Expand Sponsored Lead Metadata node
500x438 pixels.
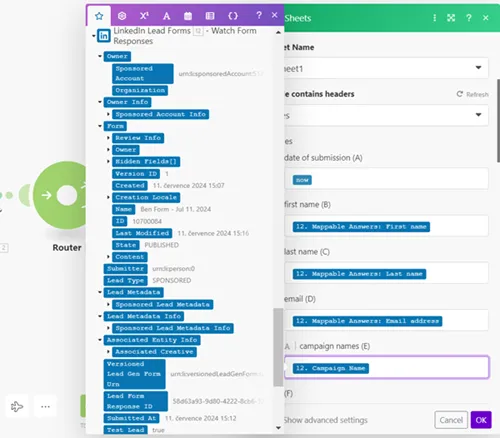(108, 304)
